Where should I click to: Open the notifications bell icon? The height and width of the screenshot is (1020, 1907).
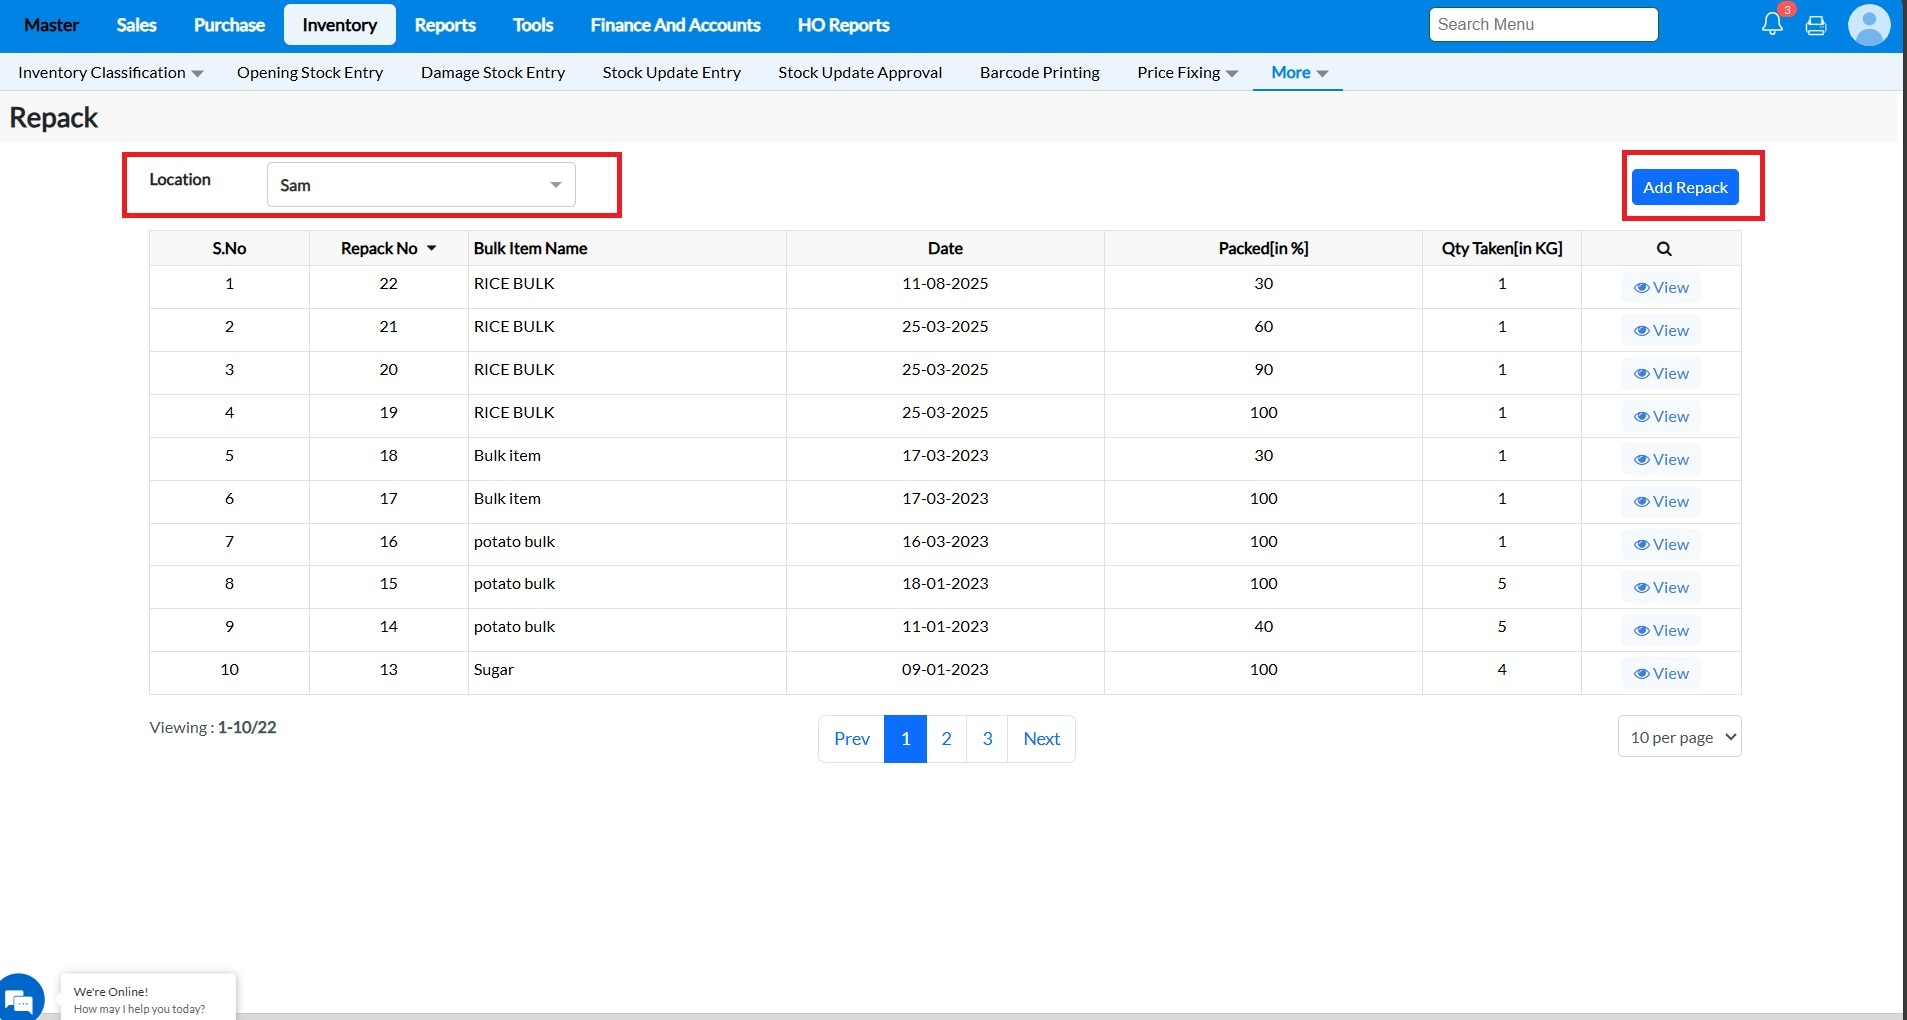pos(1771,24)
